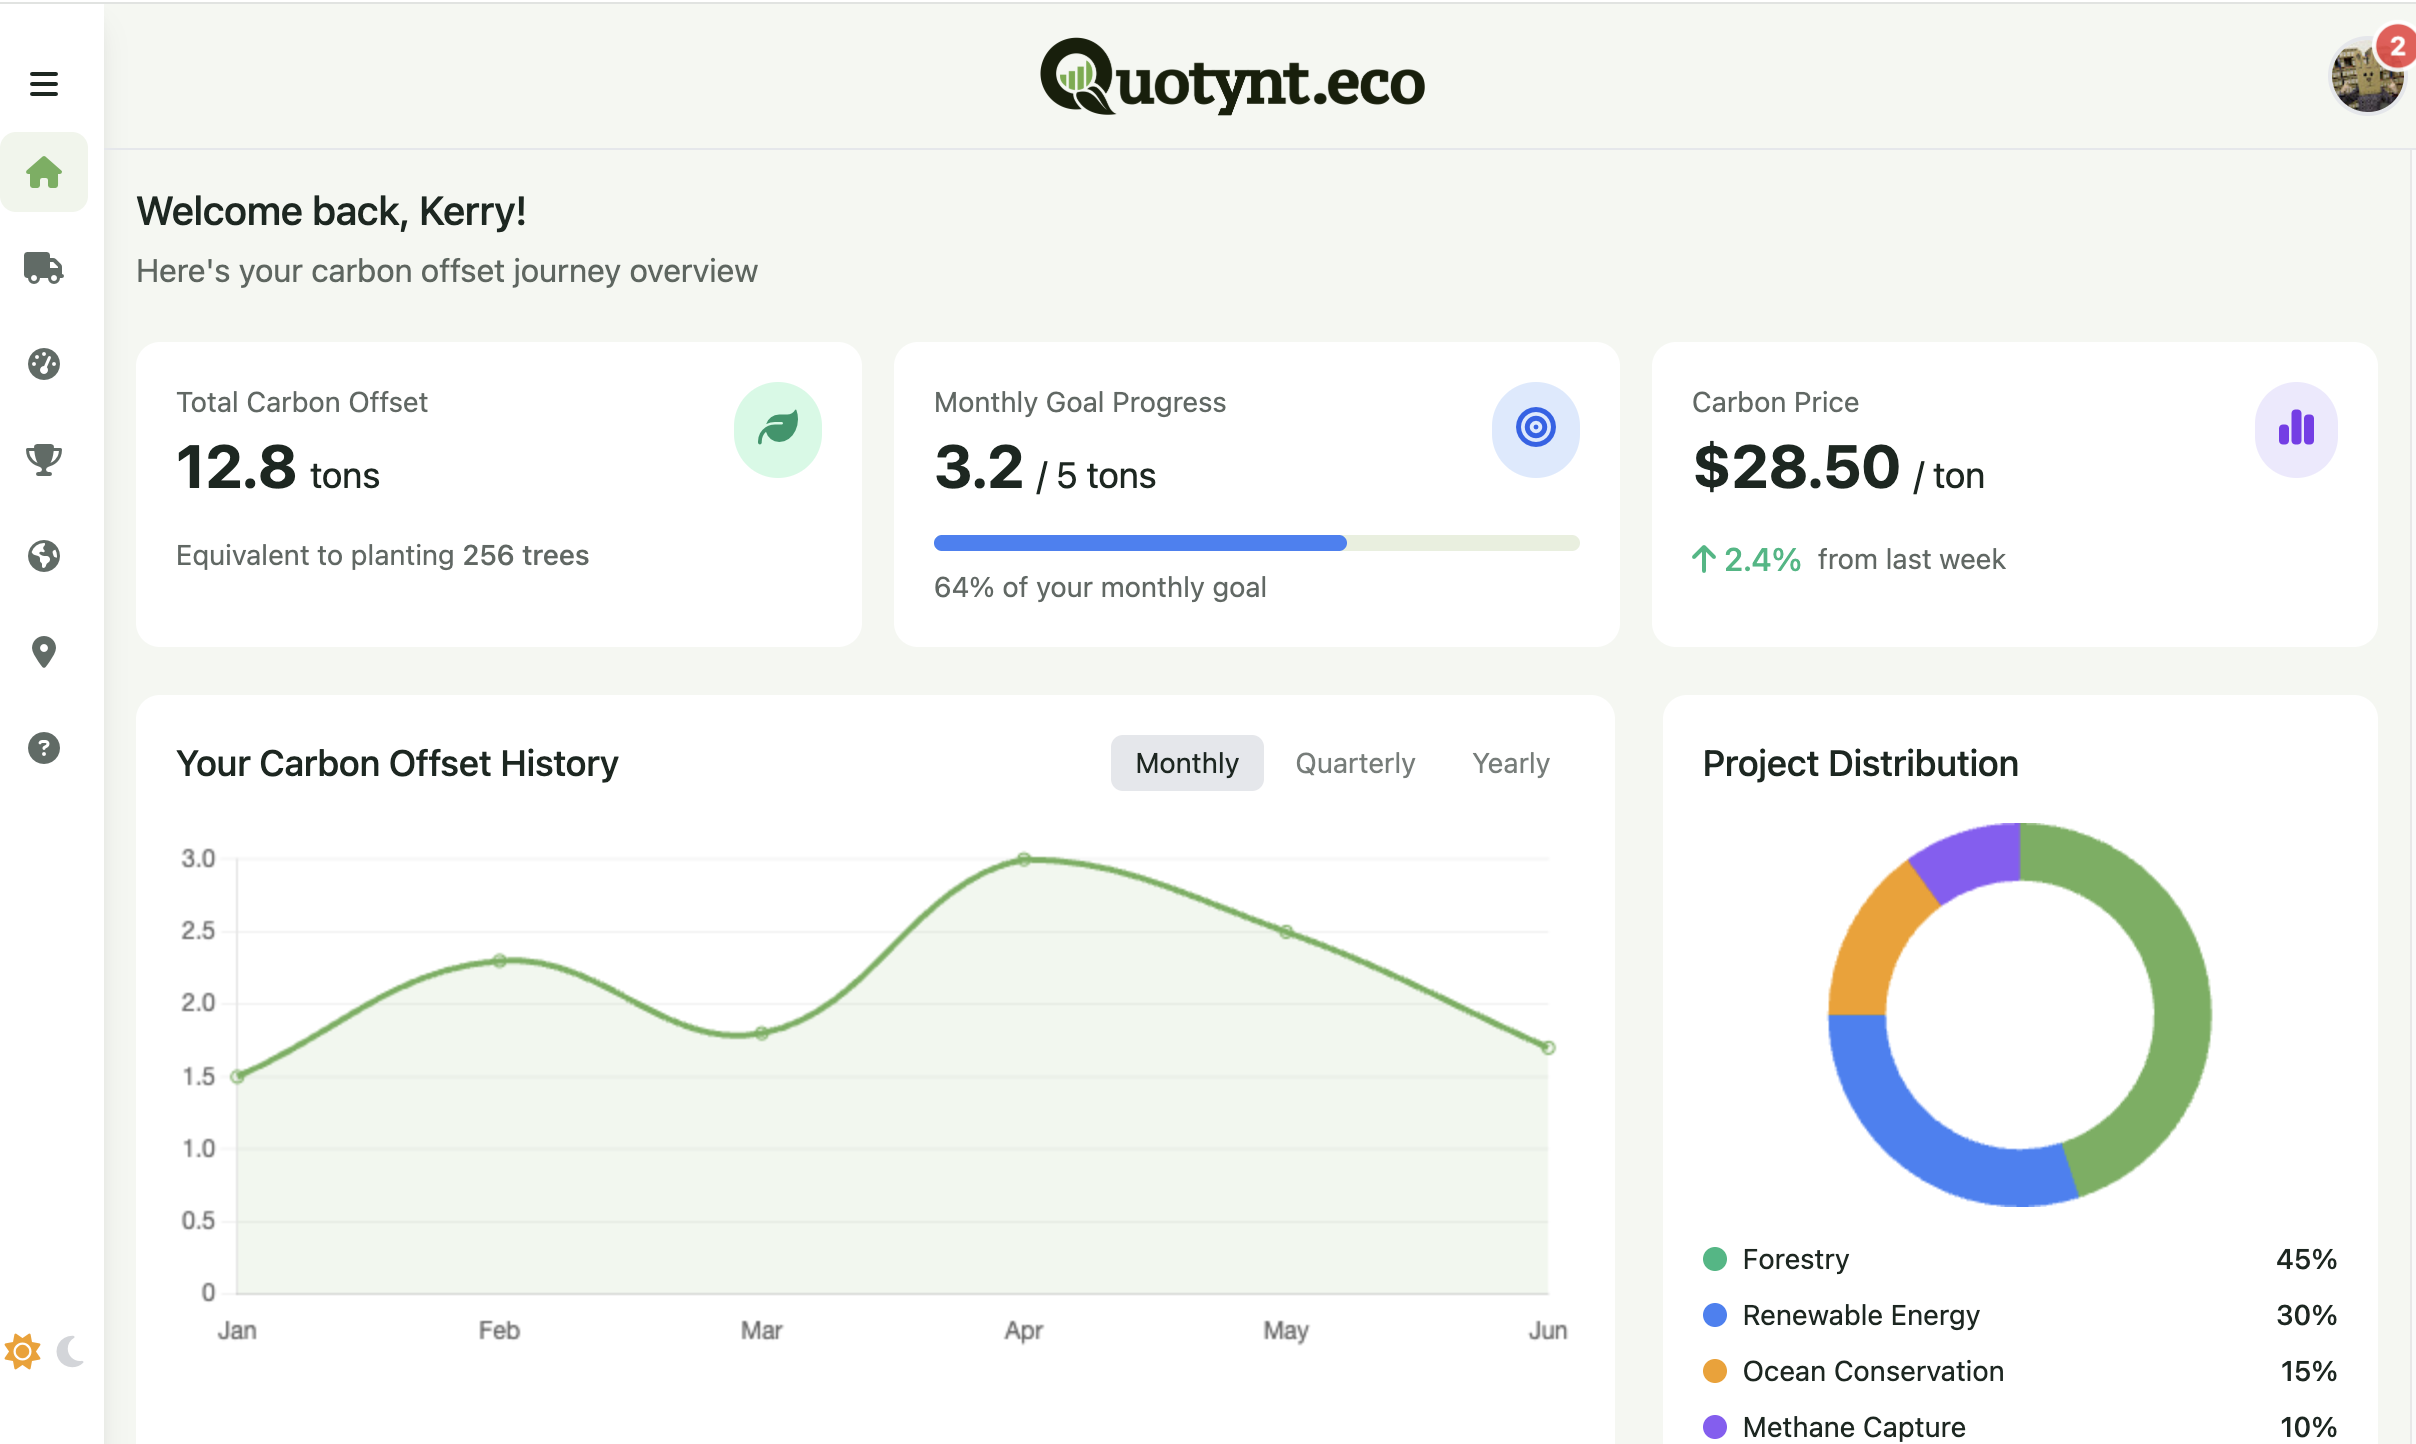Screen dimensions: 2416x1444
Task: Open the hamburger navigation menu
Action: pos(42,83)
